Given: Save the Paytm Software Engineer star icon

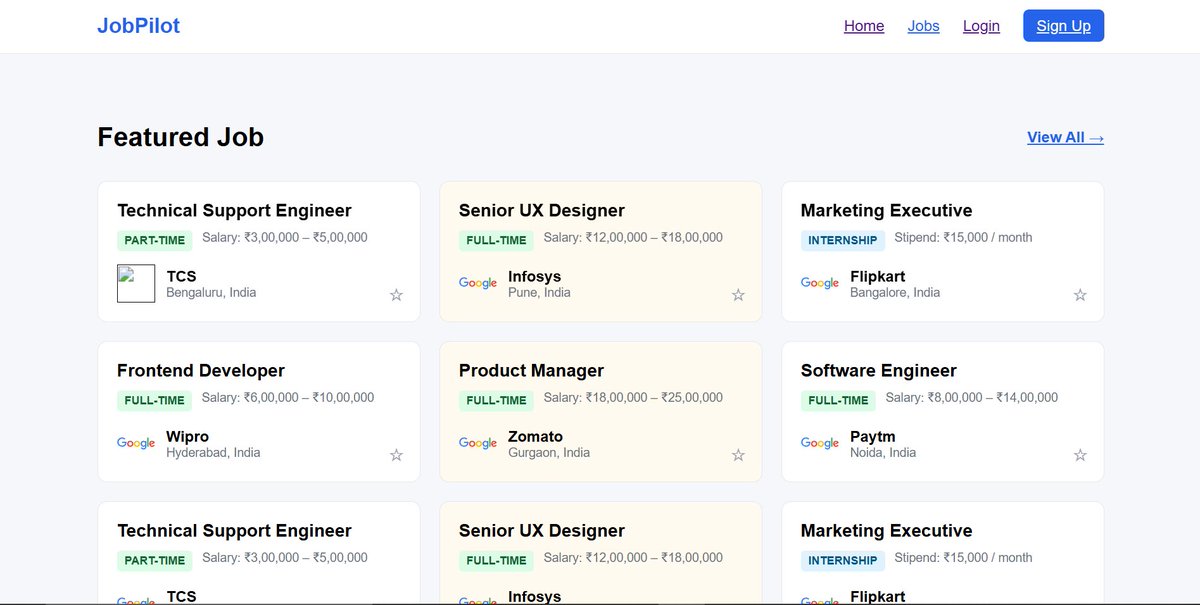Looking at the screenshot, I should (x=1080, y=455).
